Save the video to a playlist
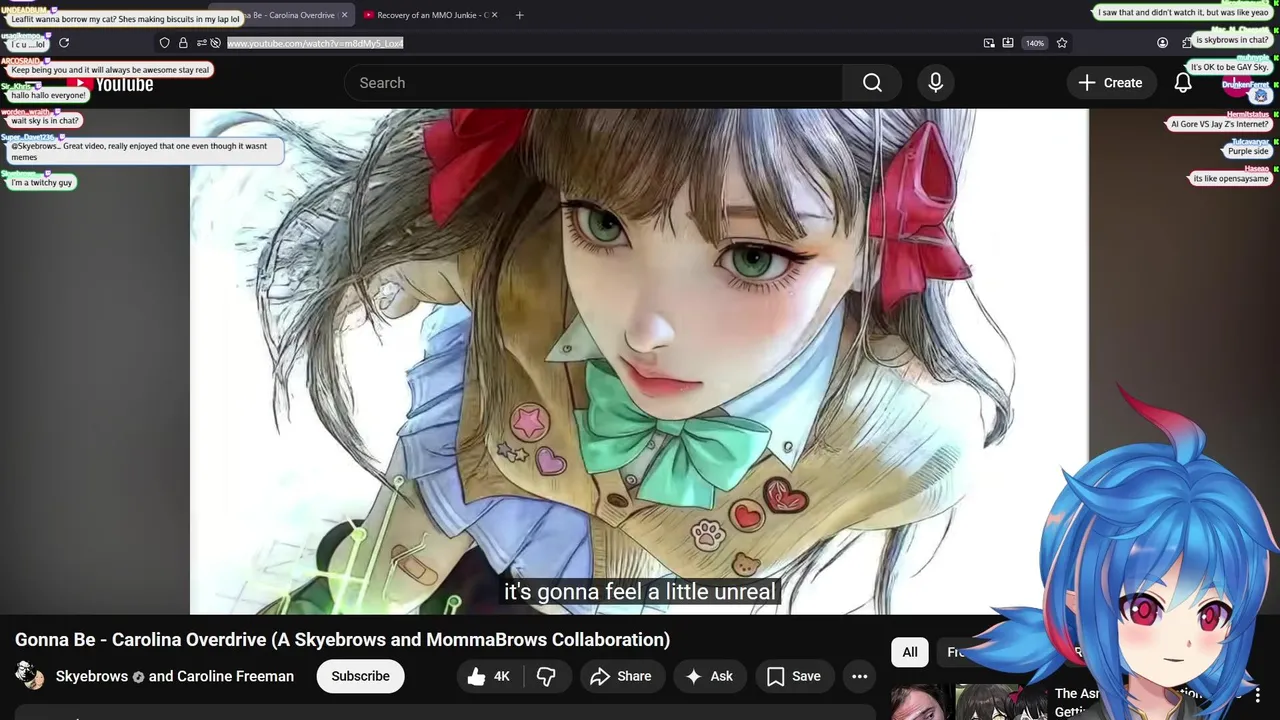Screen dimensions: 1280x720 click(x=794, y=677)
